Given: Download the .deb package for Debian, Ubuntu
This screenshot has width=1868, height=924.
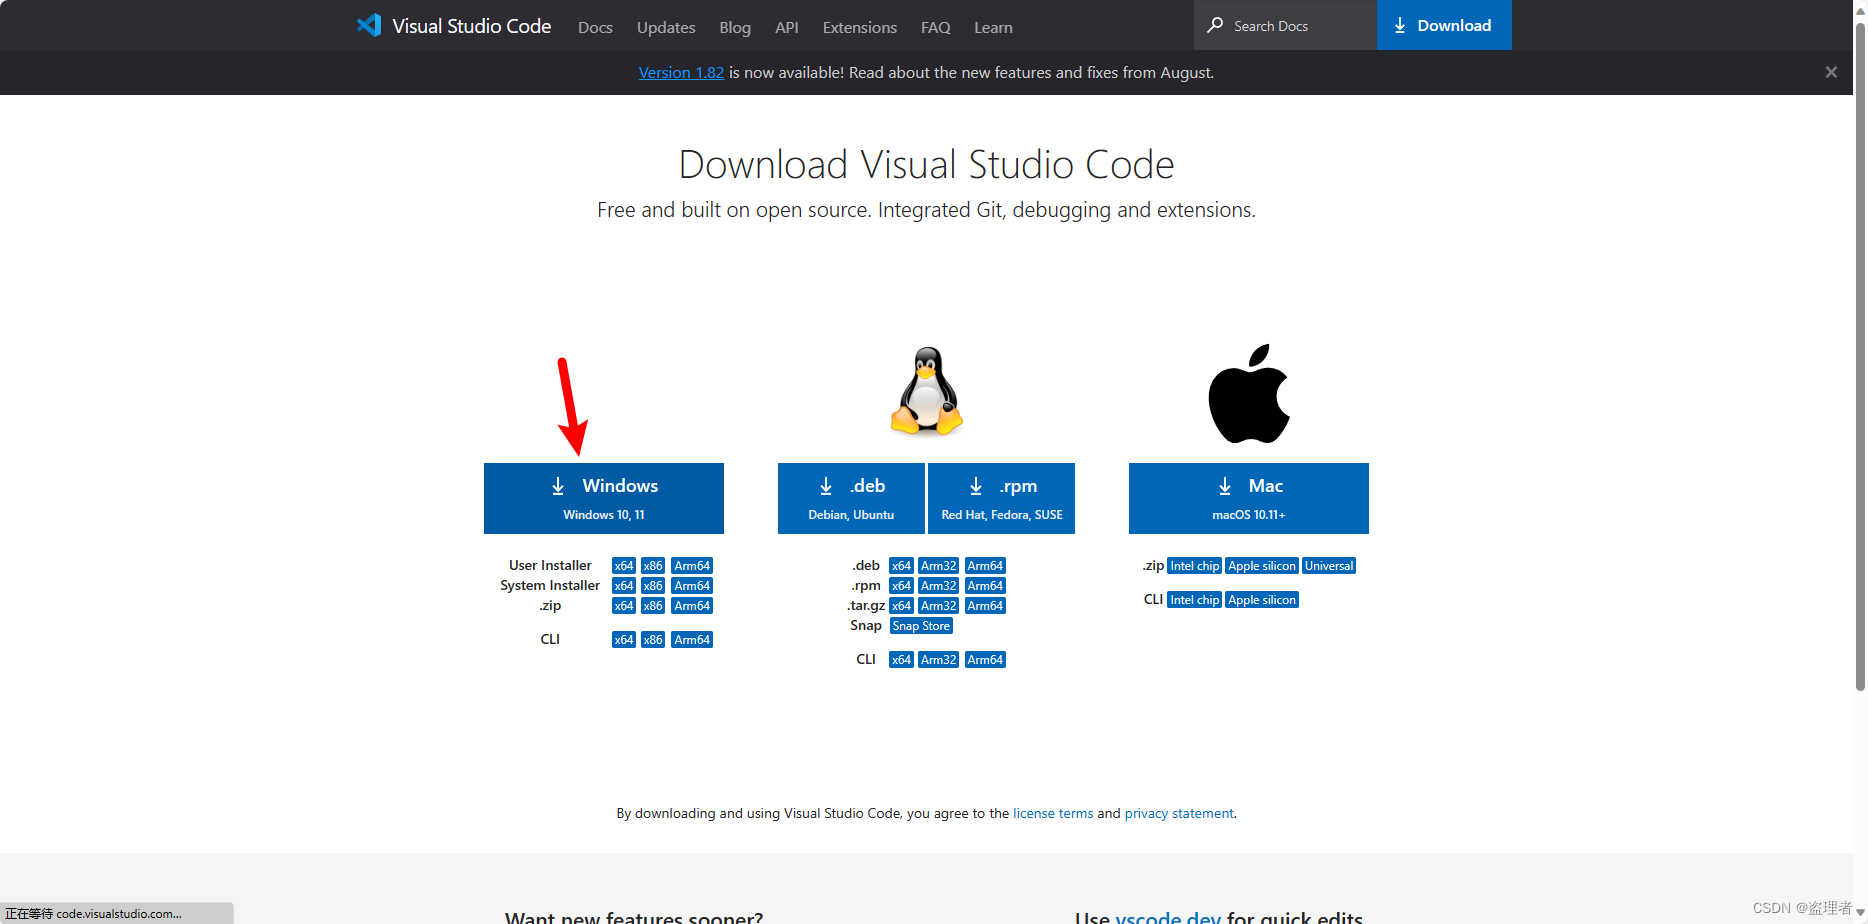Looking at the screenshot, I should coord(851,498).
